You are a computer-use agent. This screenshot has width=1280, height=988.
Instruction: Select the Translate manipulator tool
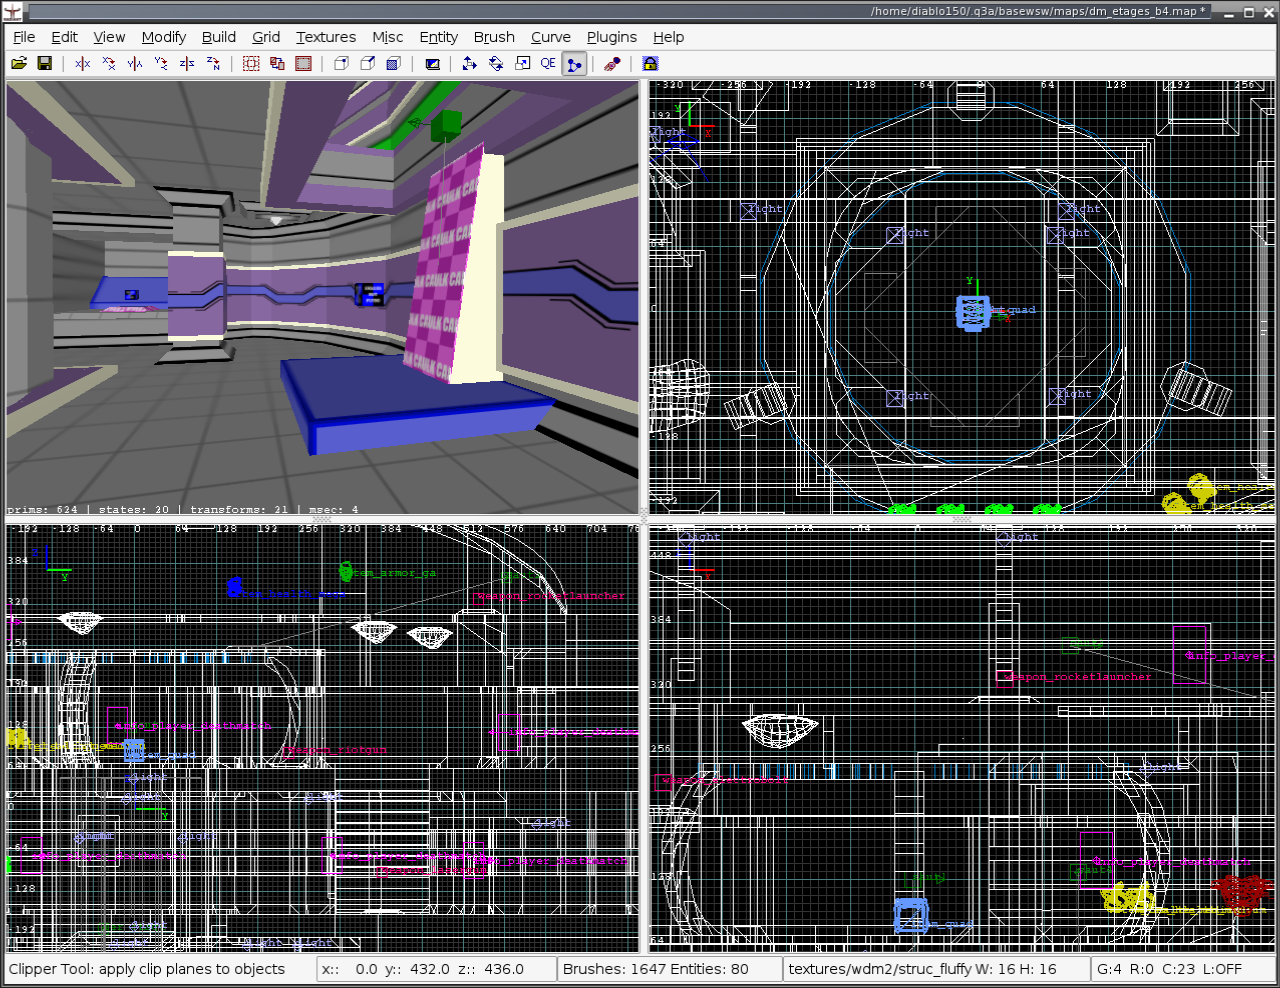[x=470, y=63]
